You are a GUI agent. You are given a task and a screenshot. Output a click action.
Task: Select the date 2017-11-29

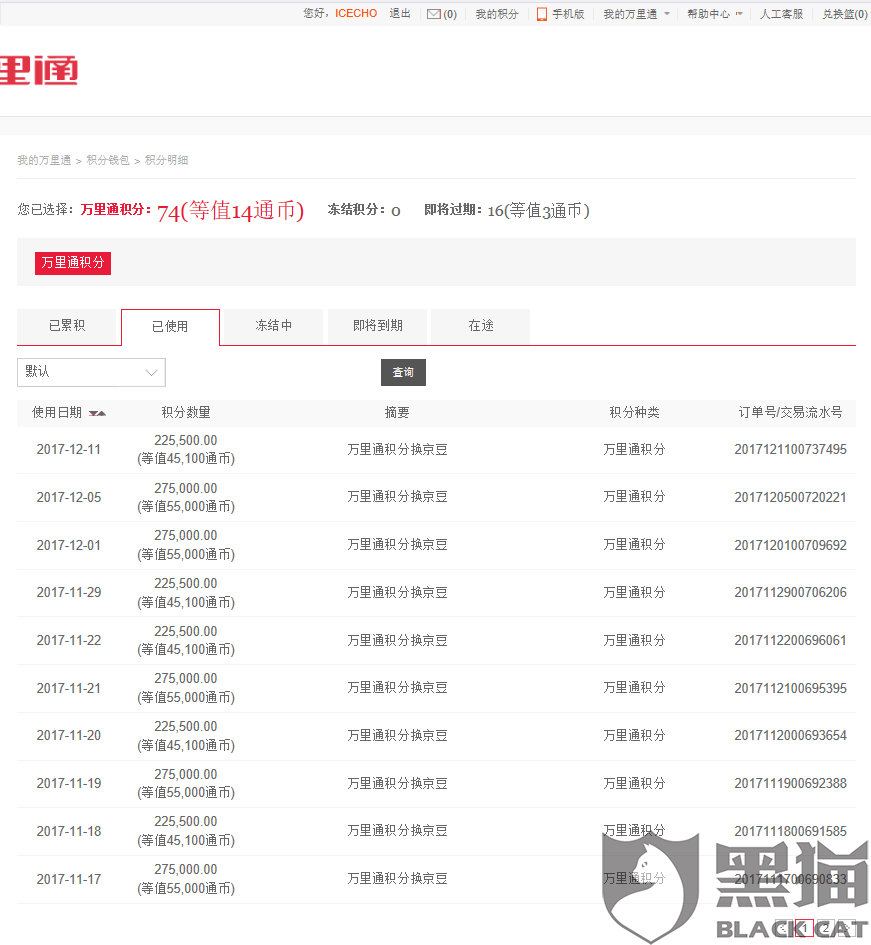coord(69,592)
